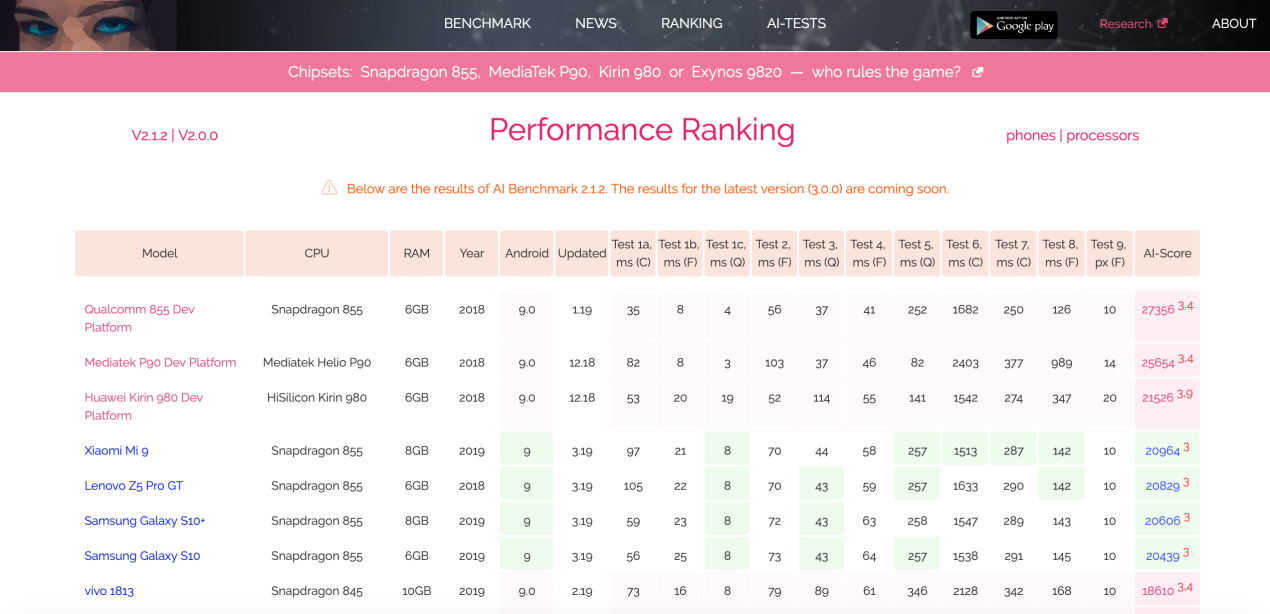Open the Samsung Galaxy S10 6GB model link
Screen dimensions: 1270x614
coord(142,556)
